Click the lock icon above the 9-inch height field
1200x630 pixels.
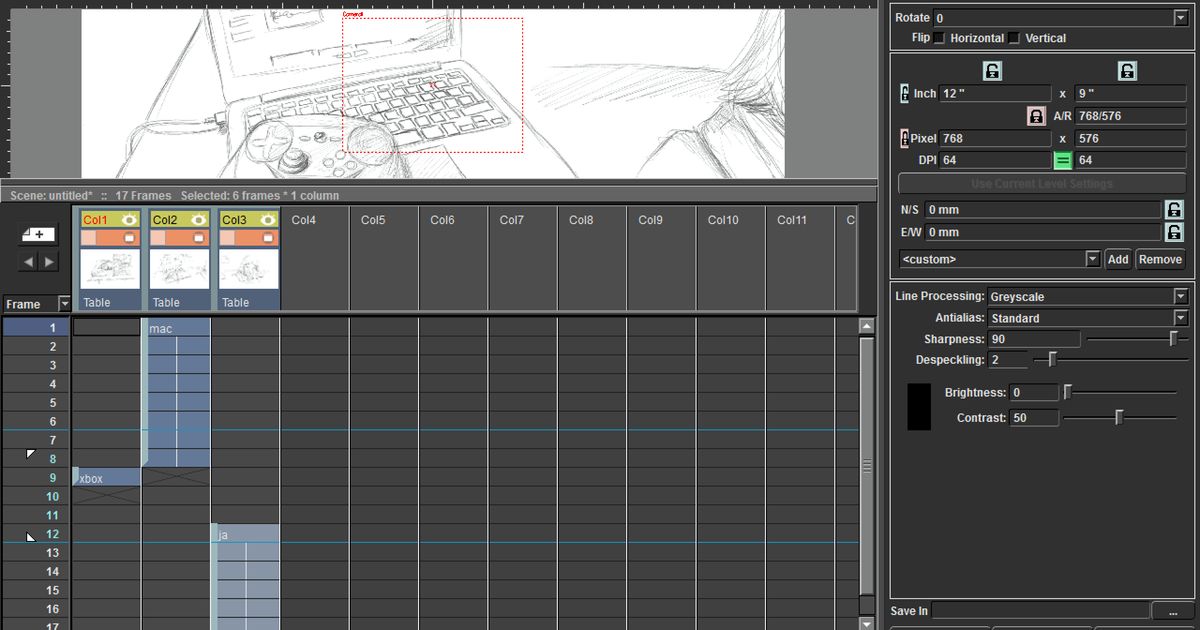[1127, 71]
